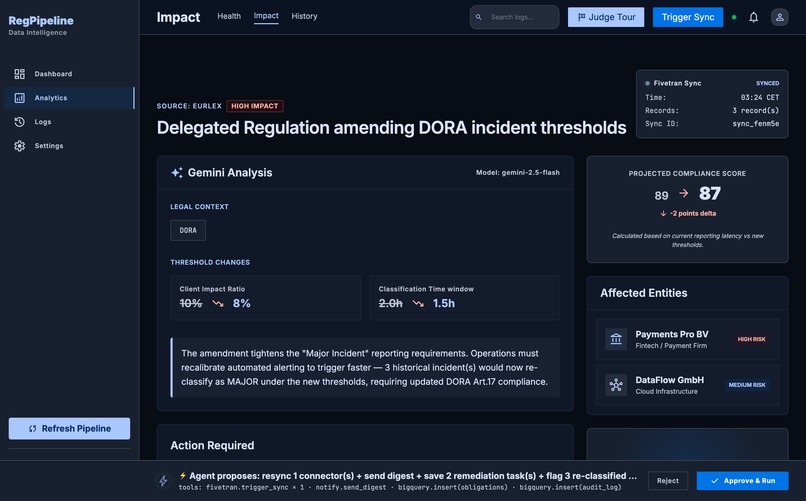Image resolution: width=806 pixels, height=501 pixels.
Task: Click the Dashboard grid icon in sidebar
Action: [x=20, y=74]
